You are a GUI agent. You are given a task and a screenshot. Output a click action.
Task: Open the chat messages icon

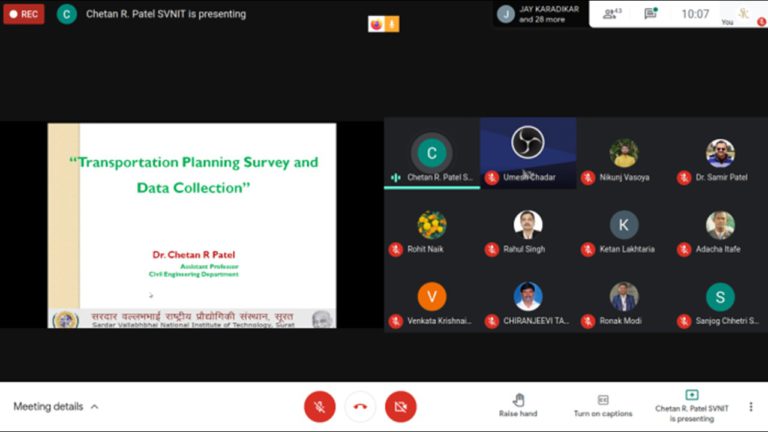pos(650,14)
